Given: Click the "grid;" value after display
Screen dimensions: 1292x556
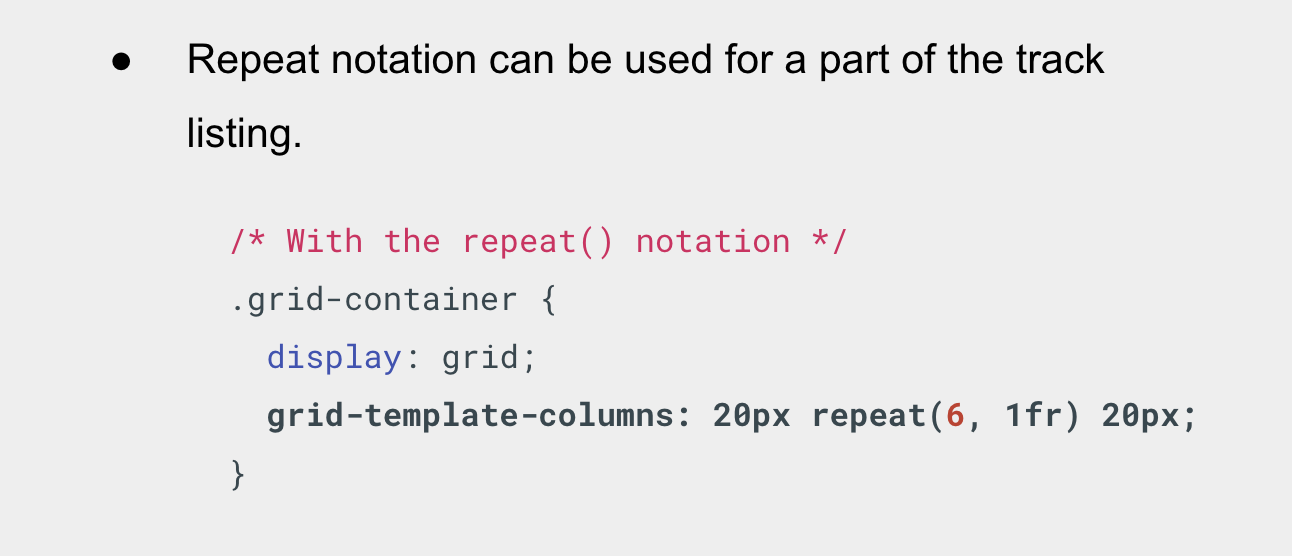Looking at the screenshot, I should pyautogui.click(x=489, y=358).
